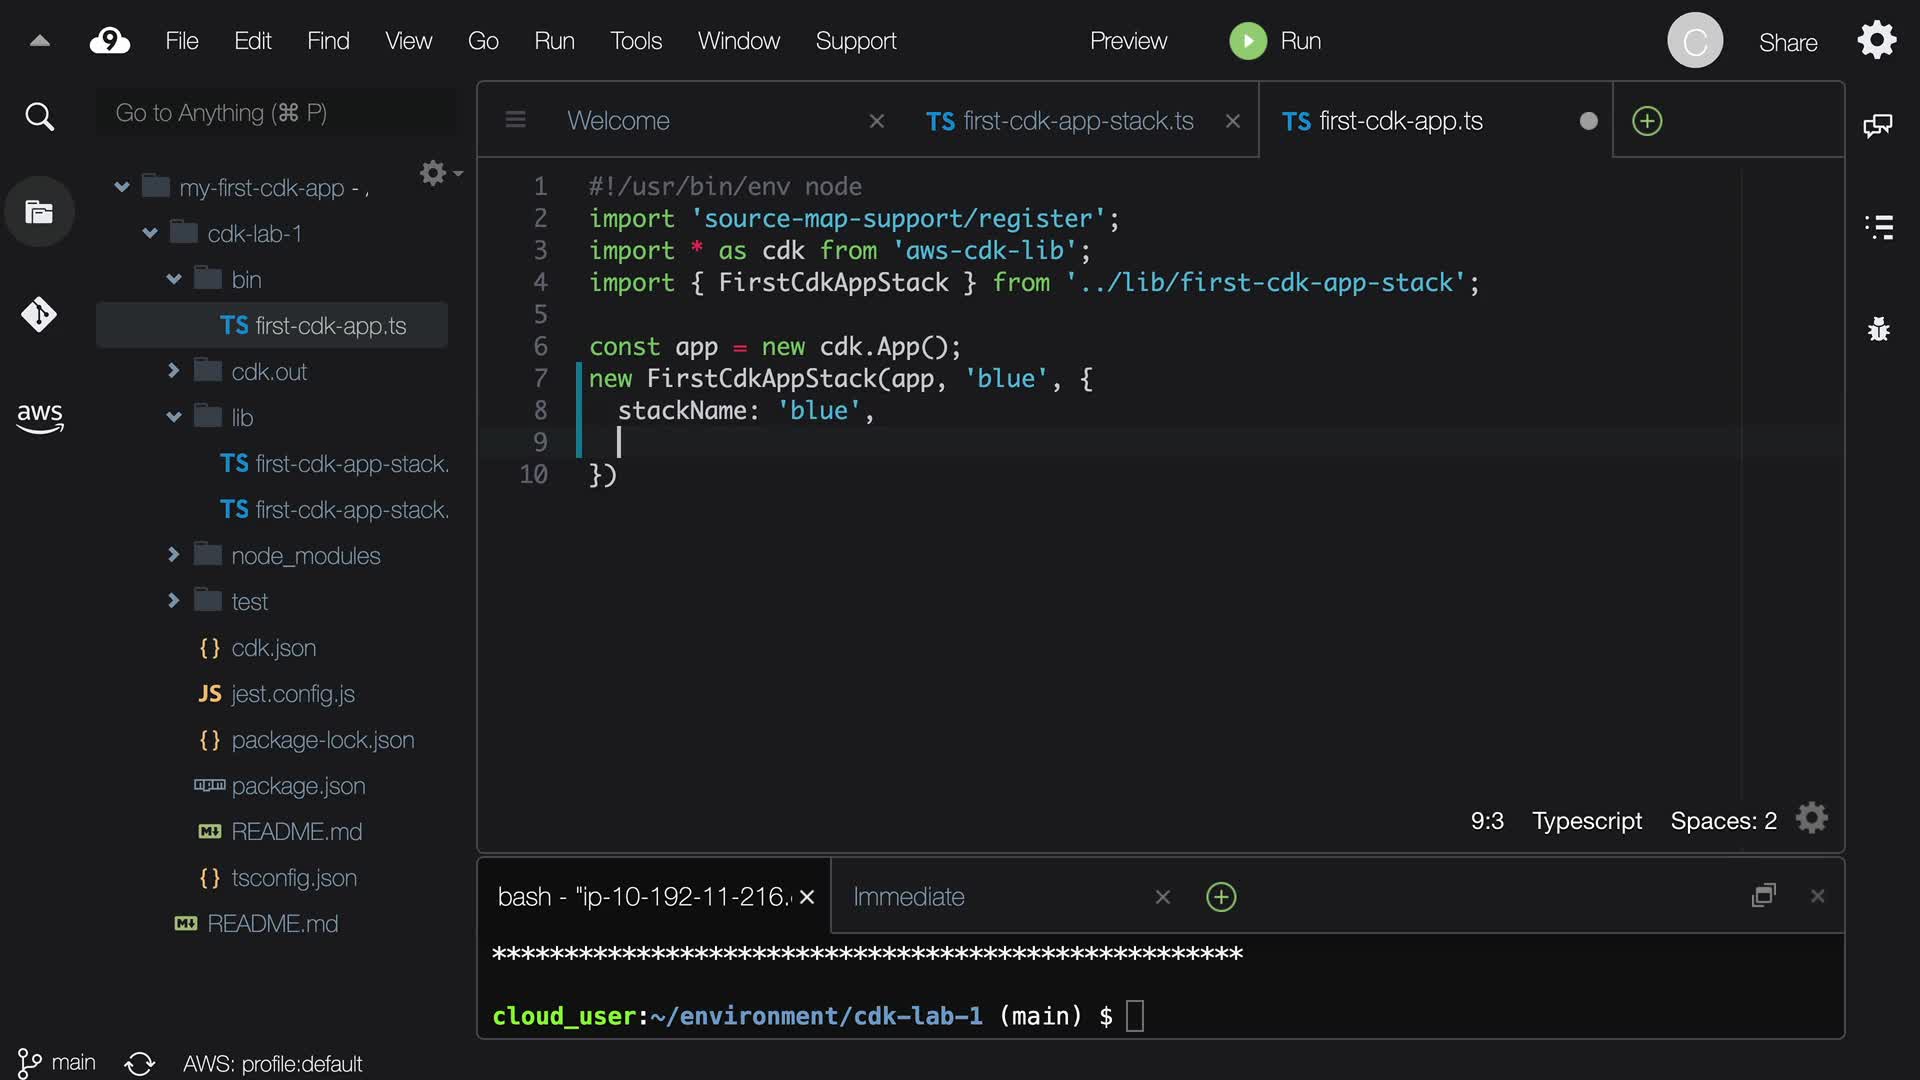Collapse the lib folder
The width and height of the screenshot is (1920, 1080).
point(173,417)
